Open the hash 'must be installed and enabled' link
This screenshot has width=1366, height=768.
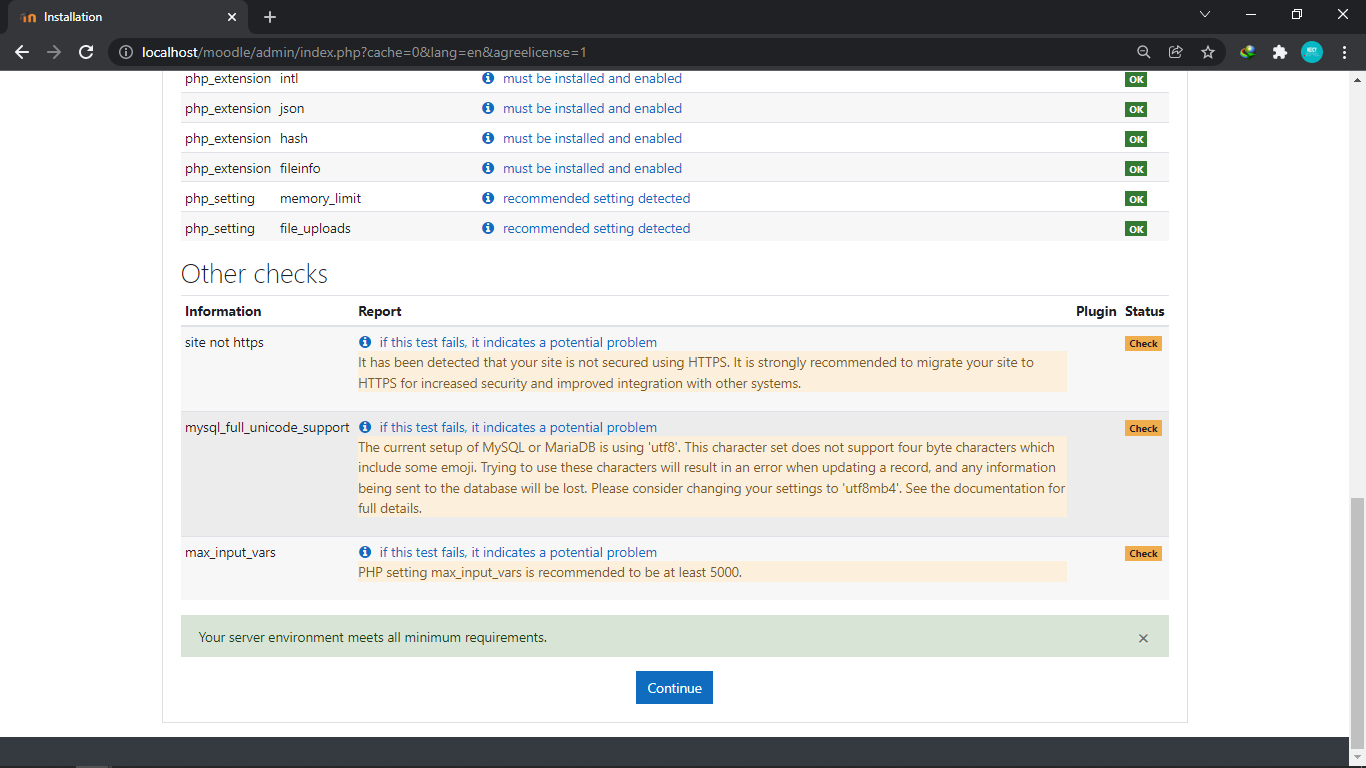click(592, 138)
